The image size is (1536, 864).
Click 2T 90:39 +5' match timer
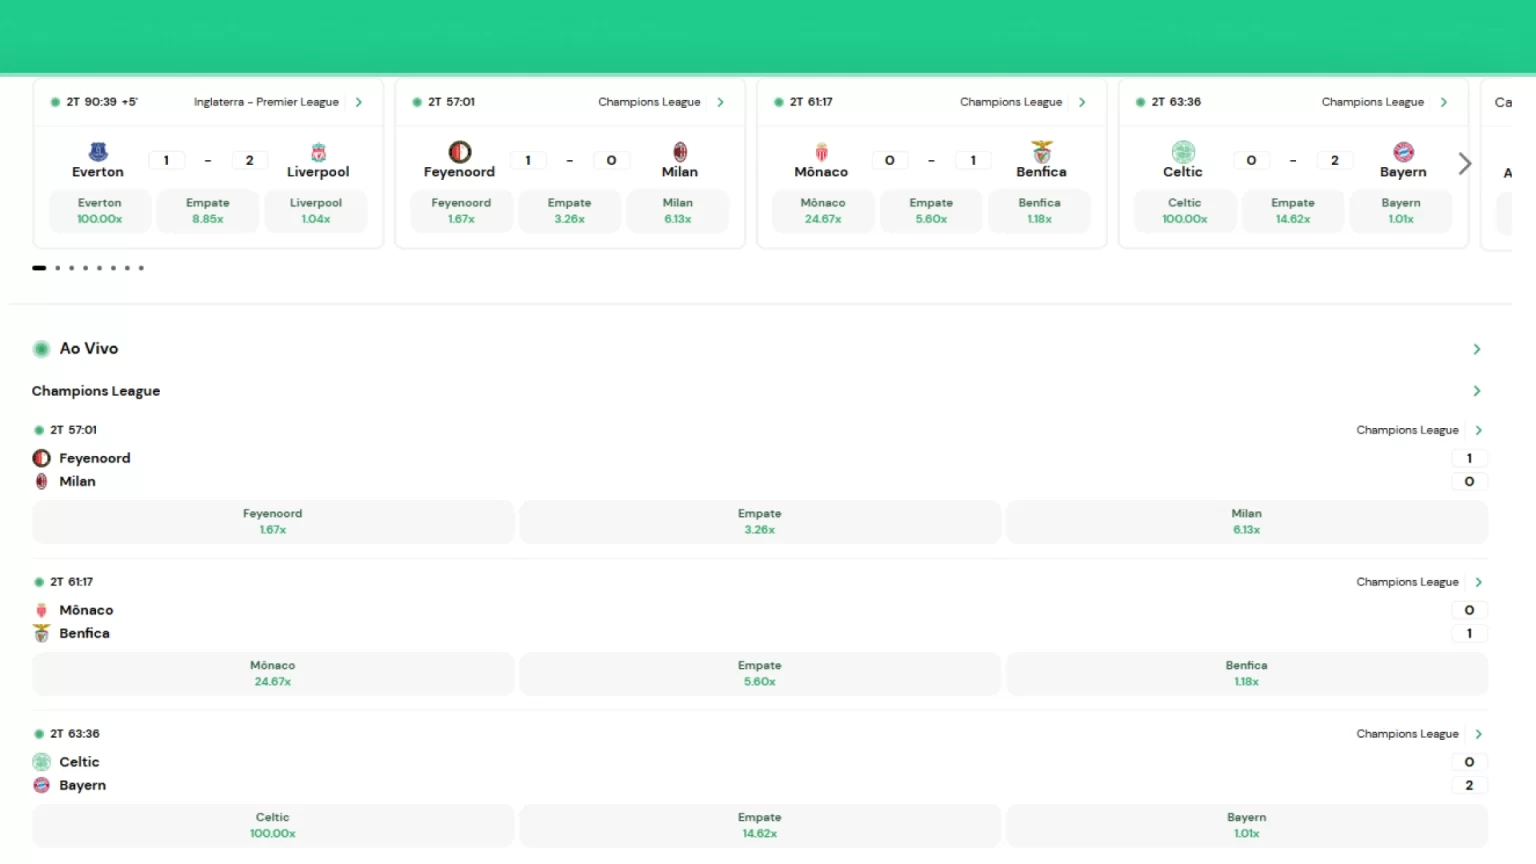coord(102,102)
